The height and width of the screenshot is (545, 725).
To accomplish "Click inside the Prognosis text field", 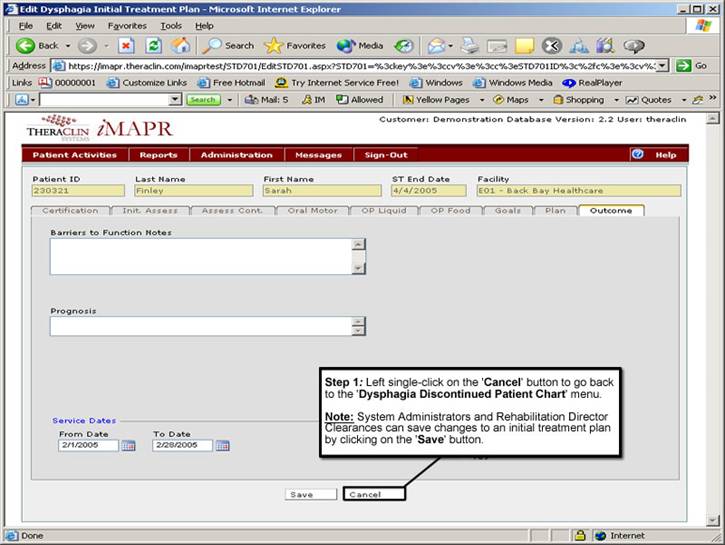I will point(200,326).
